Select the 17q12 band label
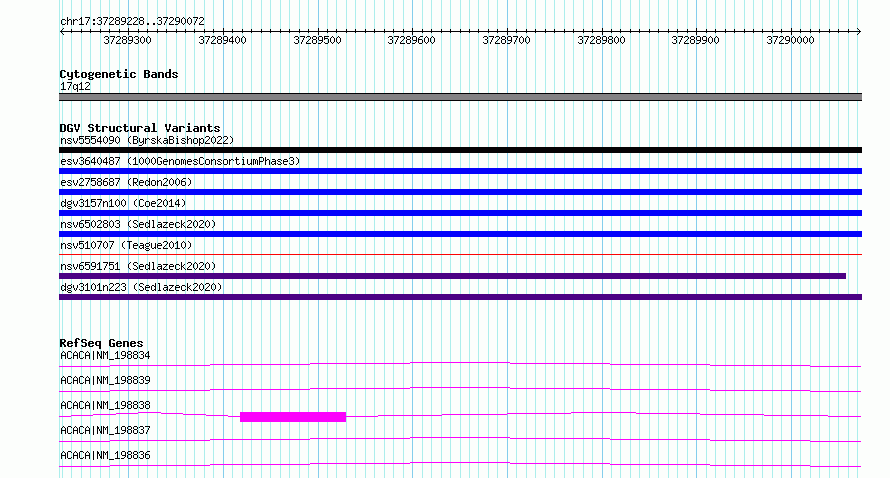The height and width of the screenshot is (478, 890). (75, 86)
